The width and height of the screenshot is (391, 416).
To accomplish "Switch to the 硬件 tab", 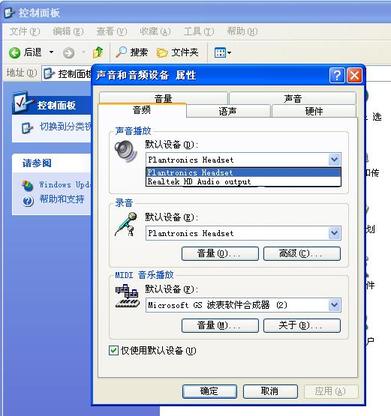I will tap(314, 111).
